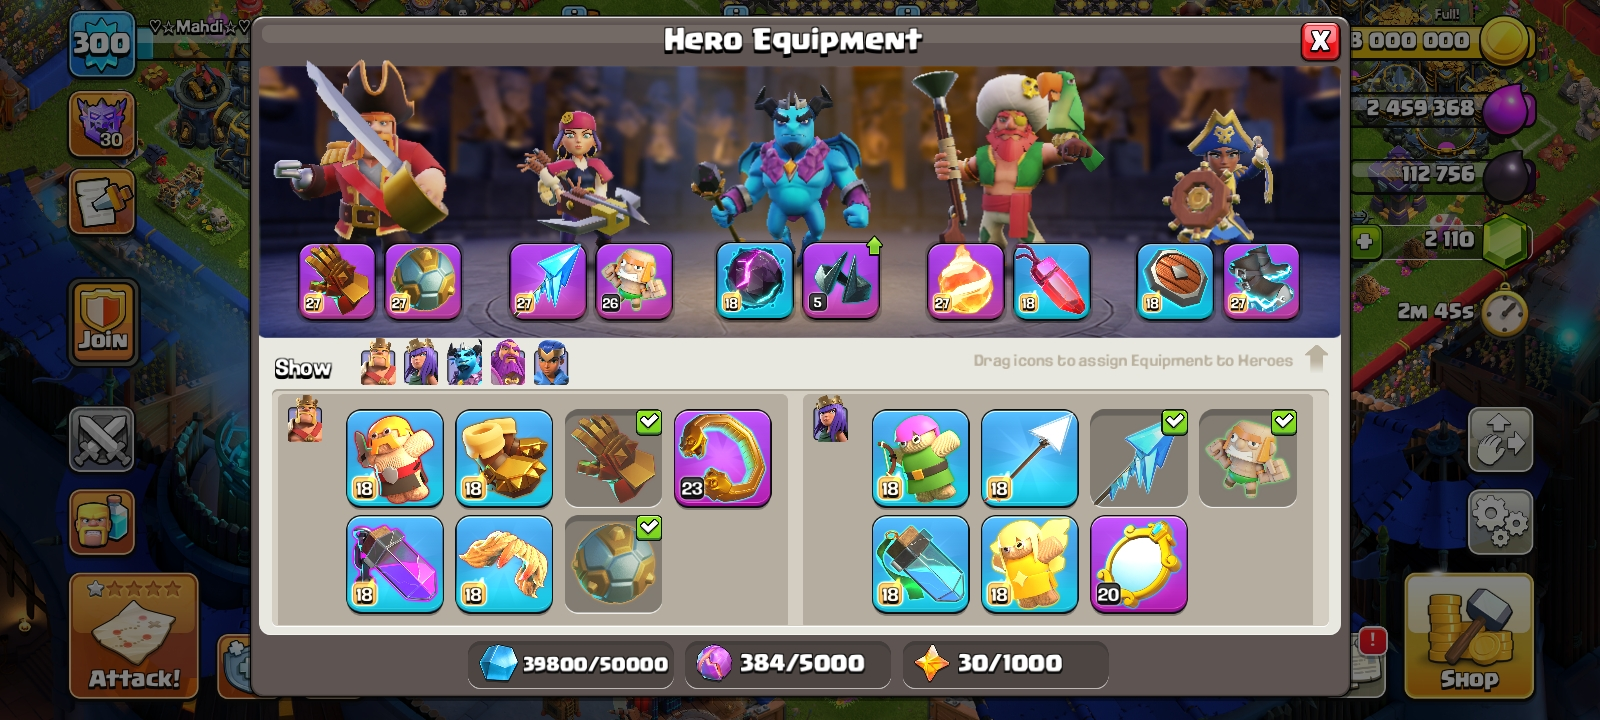The height and width of the screenshot is (720, 1600).
Task: Tap the Attack! button
Action: [134, 636]
